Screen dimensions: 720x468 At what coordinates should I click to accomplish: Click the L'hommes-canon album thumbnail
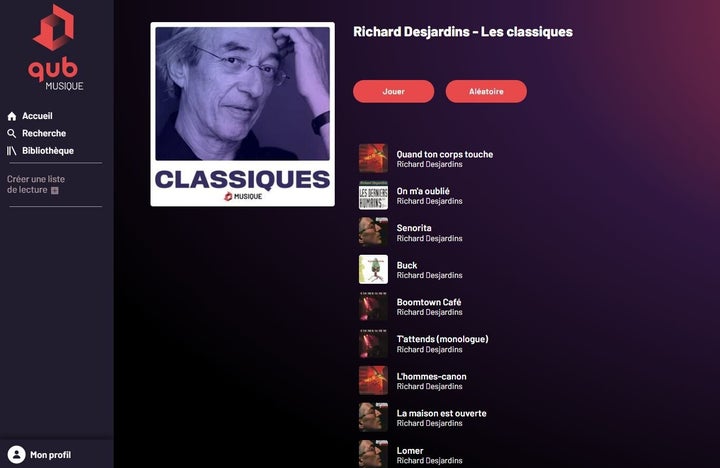tap(373, 380)
